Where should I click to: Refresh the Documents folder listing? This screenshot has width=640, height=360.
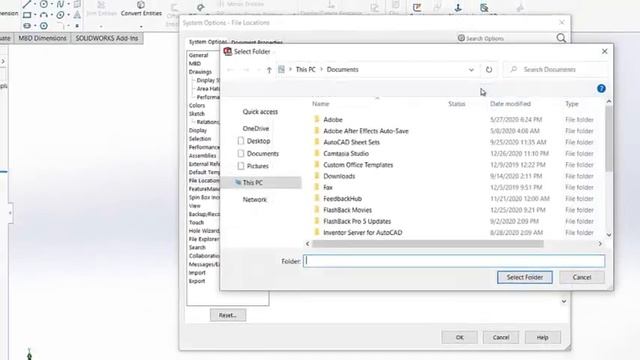coord(489,70)
